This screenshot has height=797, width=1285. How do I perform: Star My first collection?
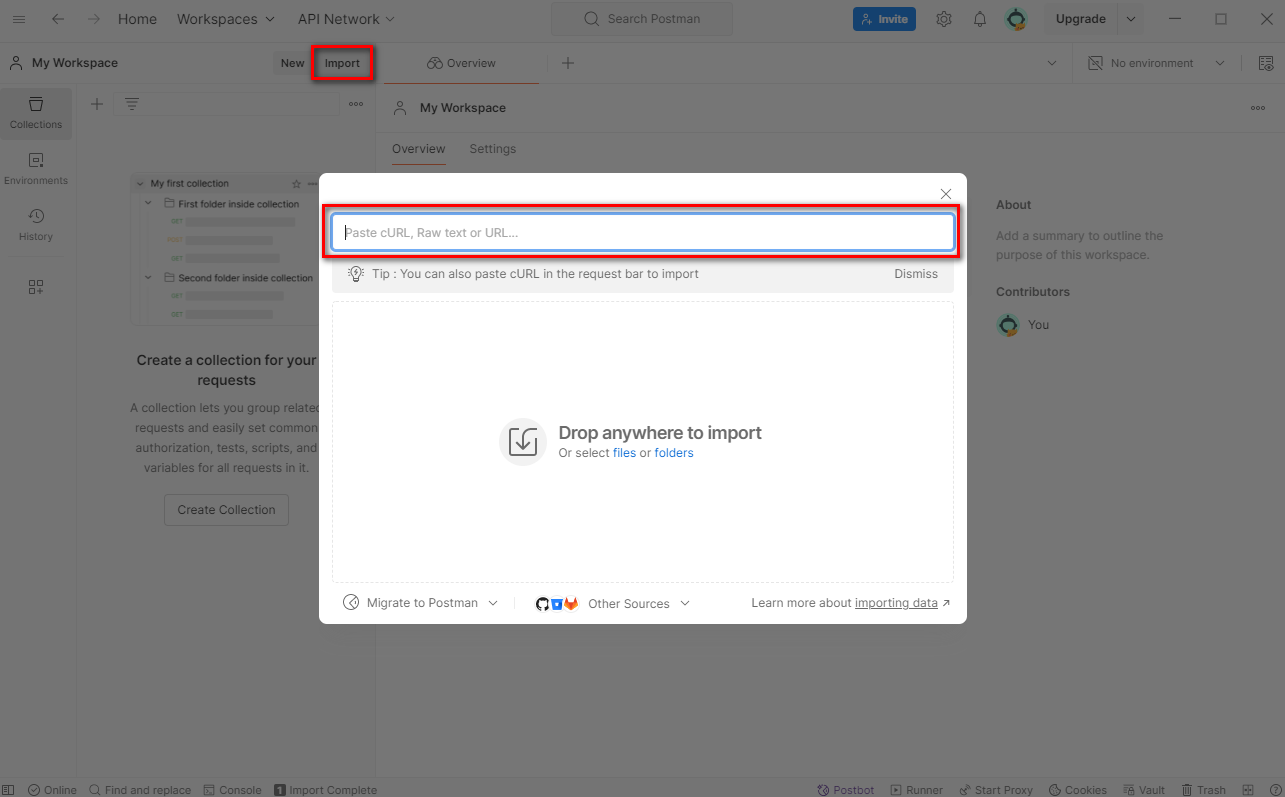(296, 184)
